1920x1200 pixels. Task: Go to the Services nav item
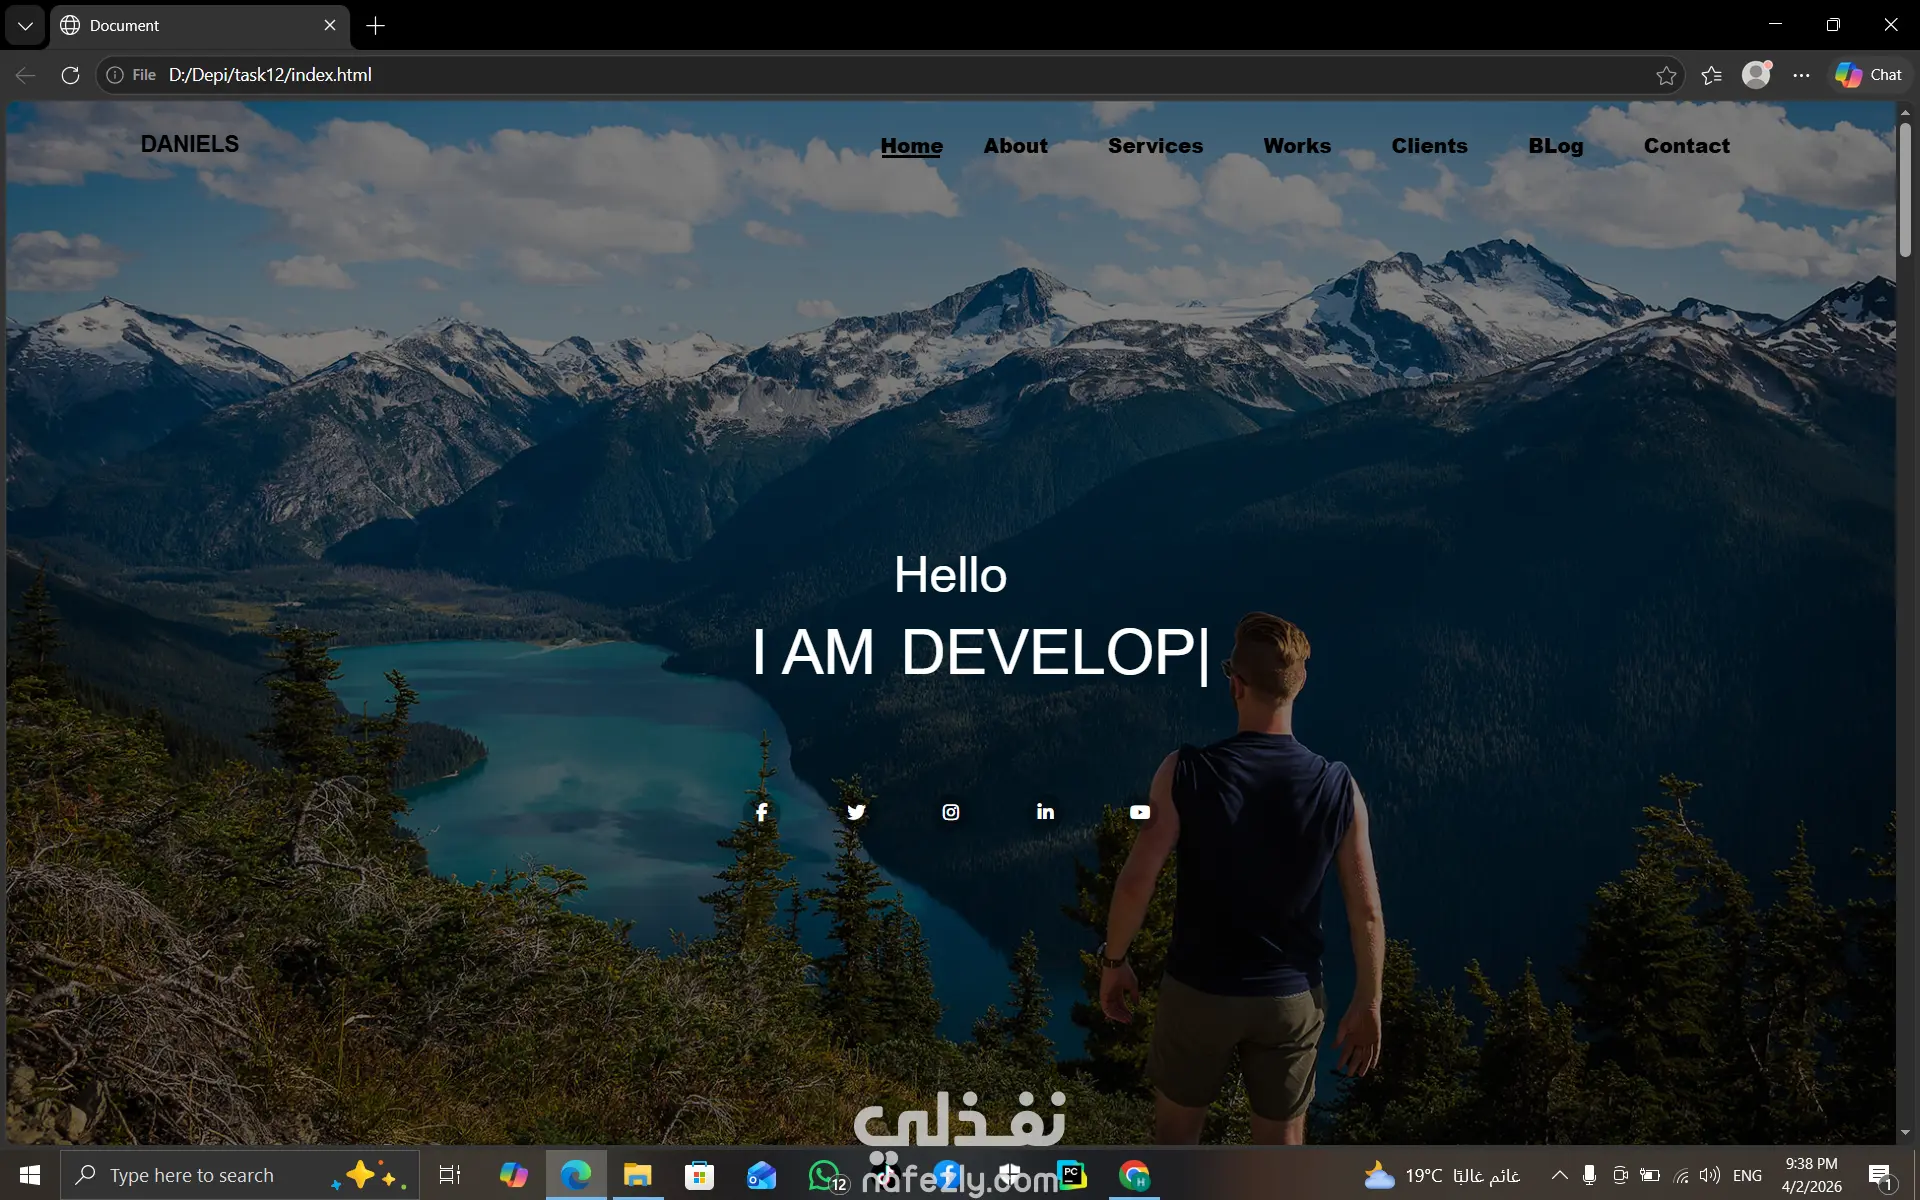click(x=1155, y=146)
